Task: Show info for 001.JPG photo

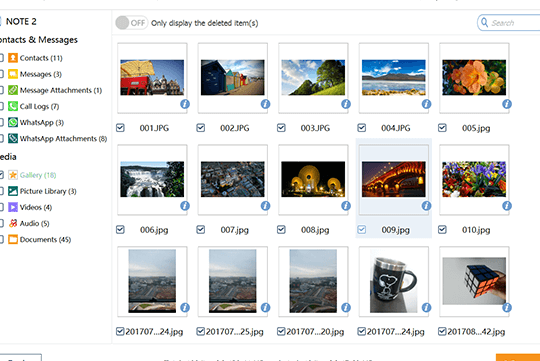Action: click(x=185, y=104)
